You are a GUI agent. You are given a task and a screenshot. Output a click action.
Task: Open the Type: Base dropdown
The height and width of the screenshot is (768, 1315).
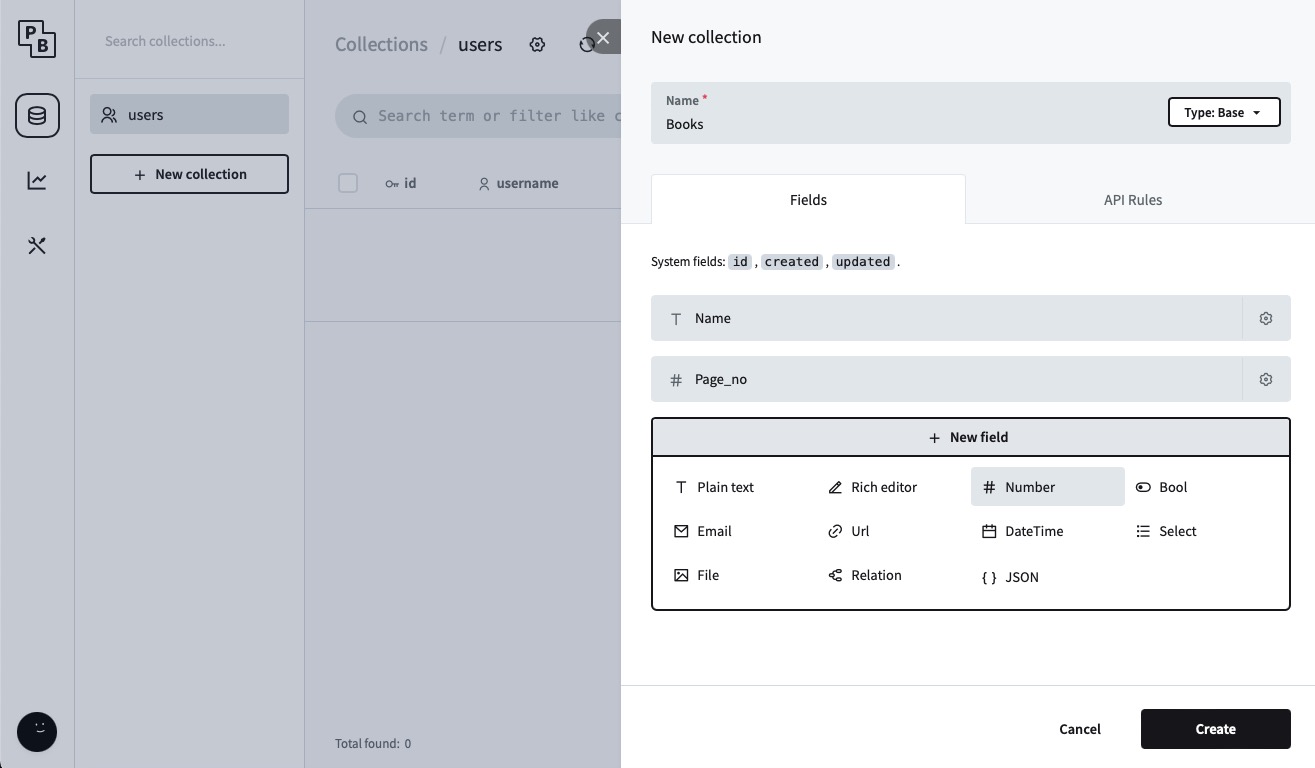[1224, 112]
